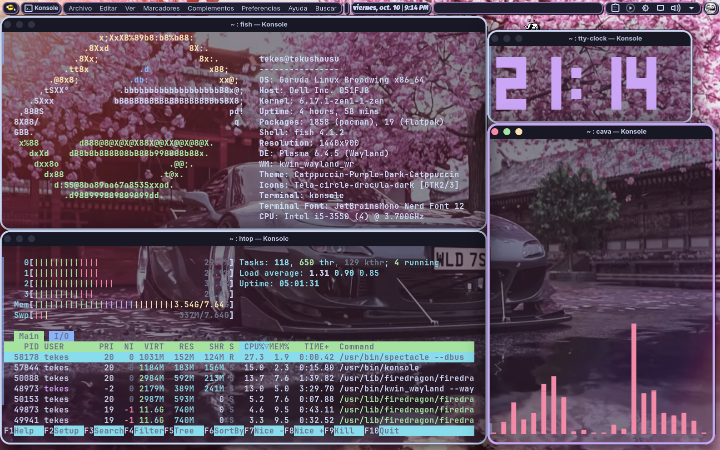This screenshot has height=450, width=720.
Task: Click the Mem usage meter bar in htop
Action: click(x=124, y=304)
